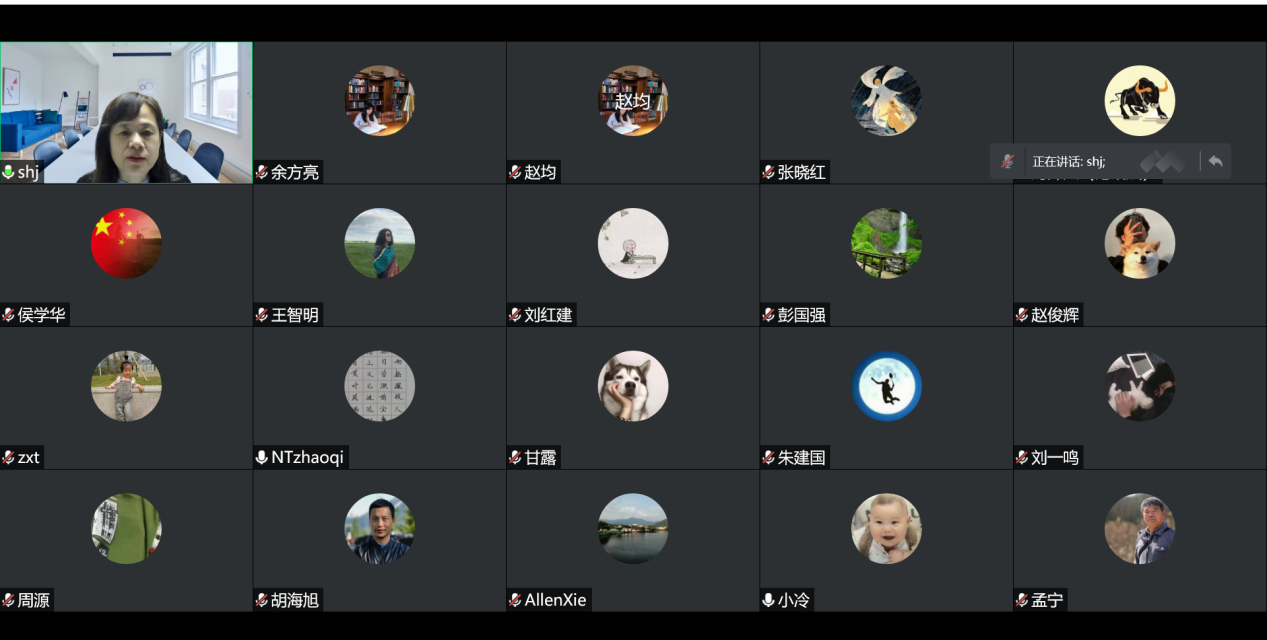Click the moon silhouette avatar of 朱建国
Image resolution: width=1267 pixels, height=640 pixels.
pos(886,386)
